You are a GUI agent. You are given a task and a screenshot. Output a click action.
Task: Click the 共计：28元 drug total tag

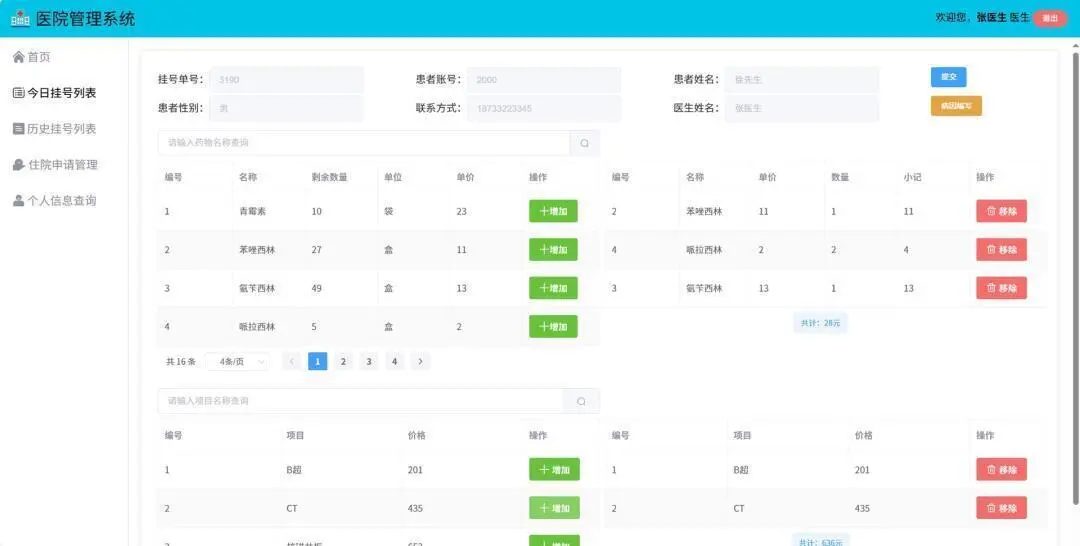820,323
